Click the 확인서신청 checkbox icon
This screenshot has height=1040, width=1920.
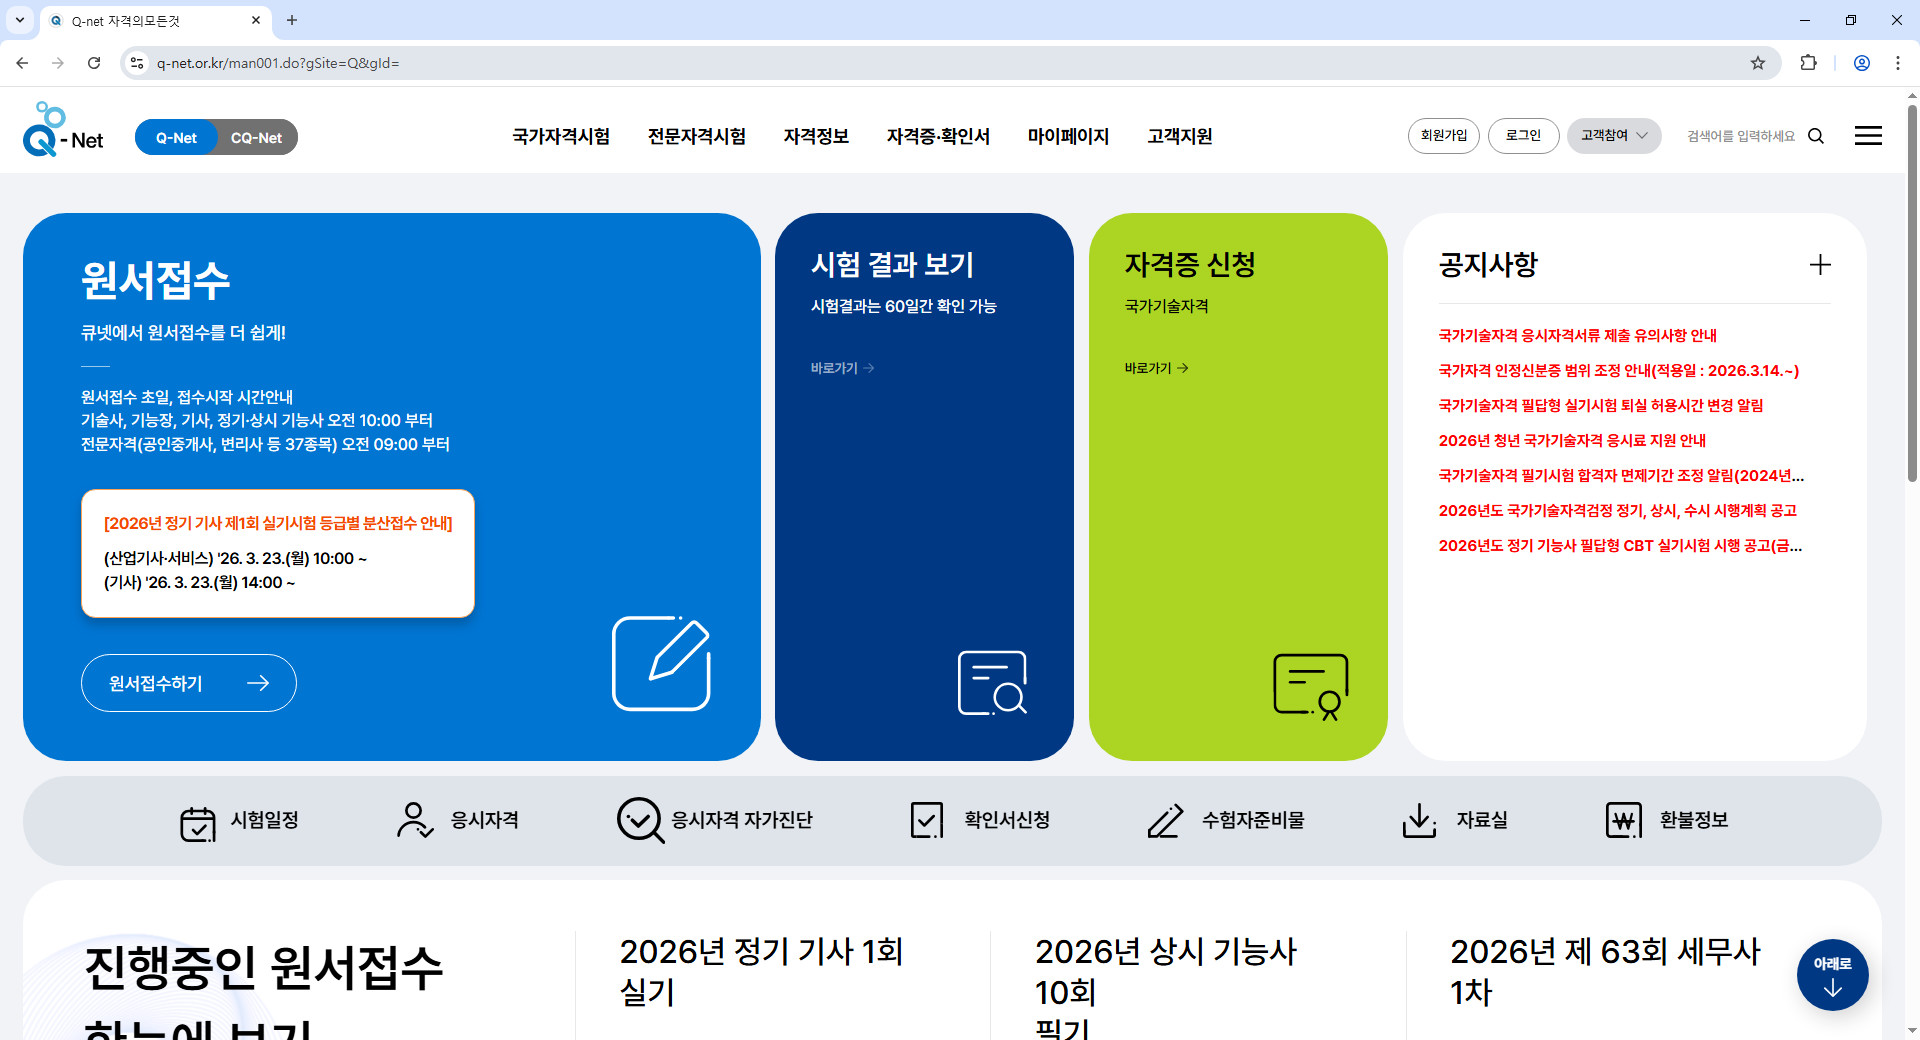pos(927,820)
